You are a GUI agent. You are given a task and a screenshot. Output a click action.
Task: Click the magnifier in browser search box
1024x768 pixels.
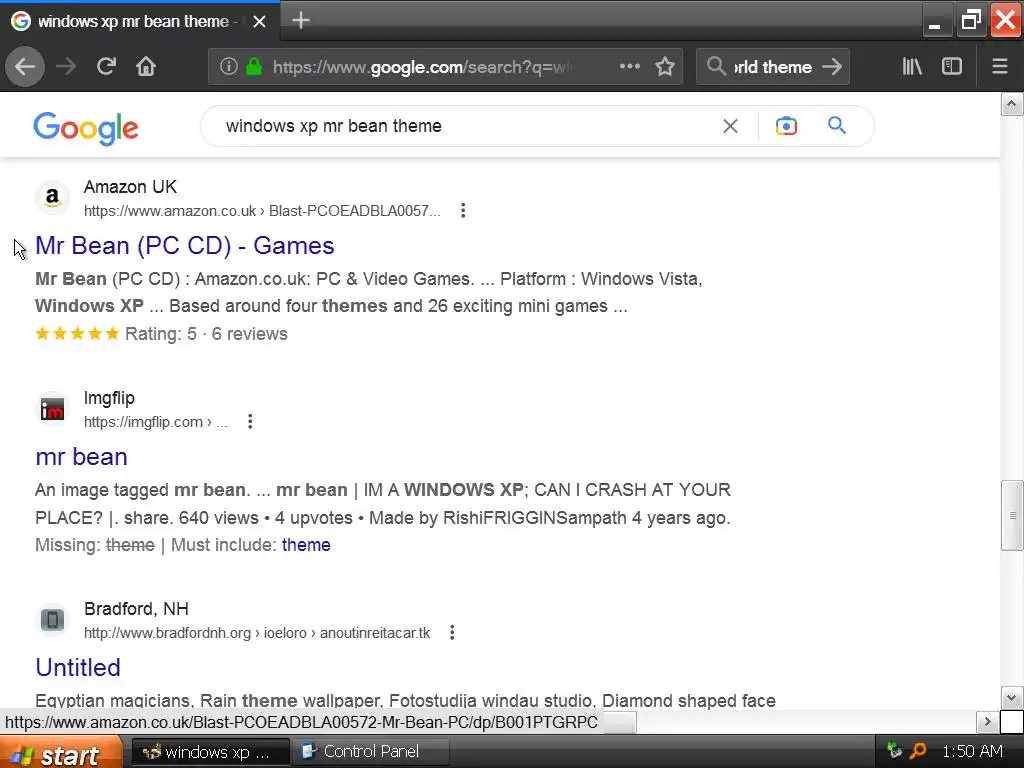click(x=716, y=66)
